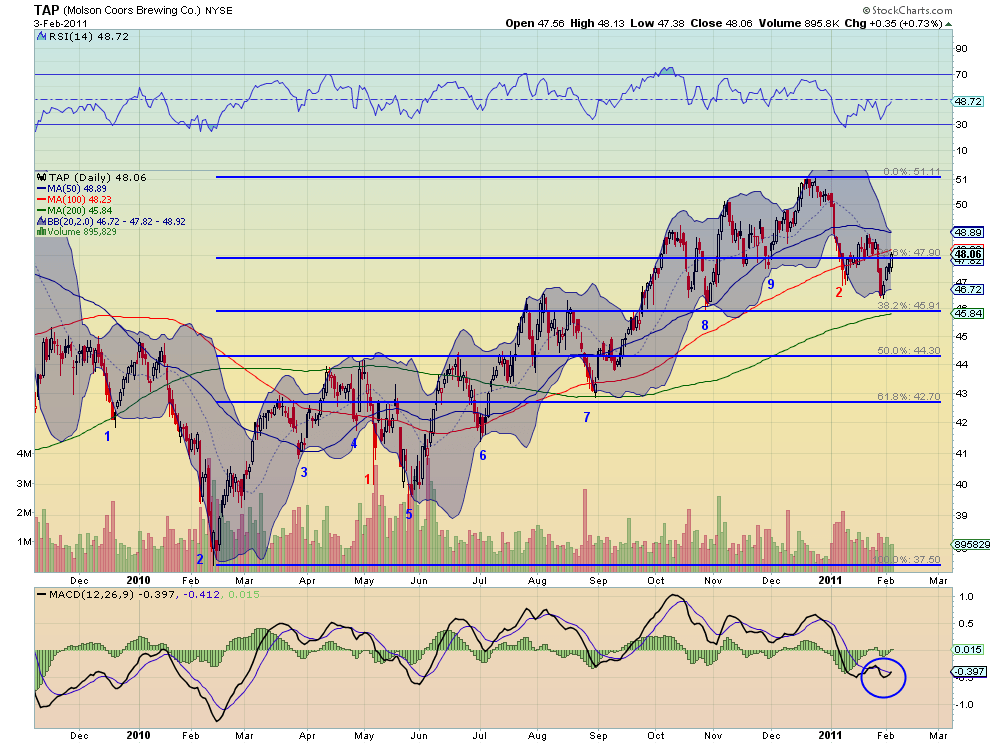Click the RSI(14) legend line icon
This screenshot has height=744, width=990.
click(42, 37)
